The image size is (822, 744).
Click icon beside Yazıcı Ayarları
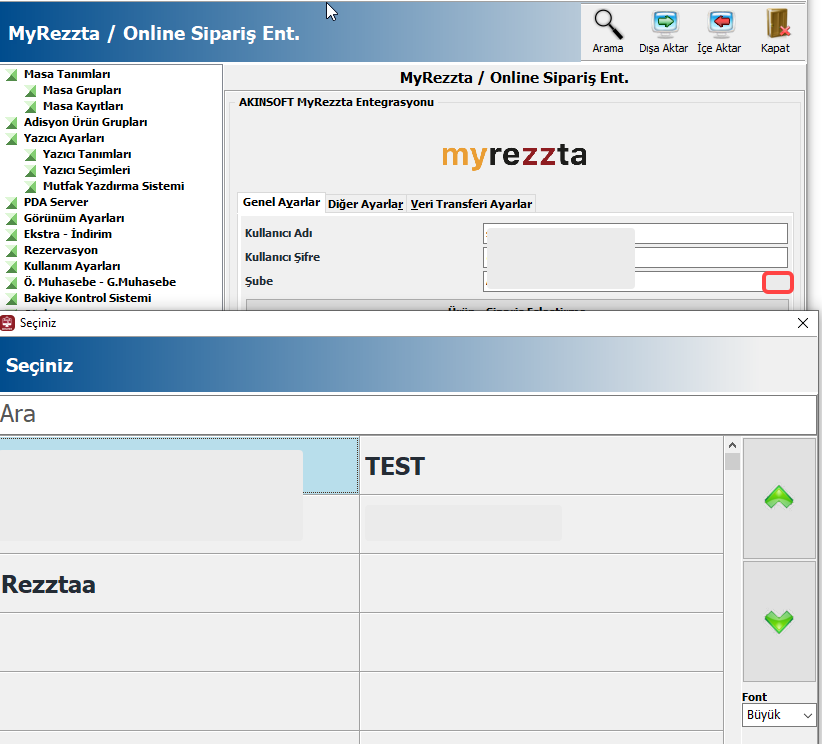(12, 138)
